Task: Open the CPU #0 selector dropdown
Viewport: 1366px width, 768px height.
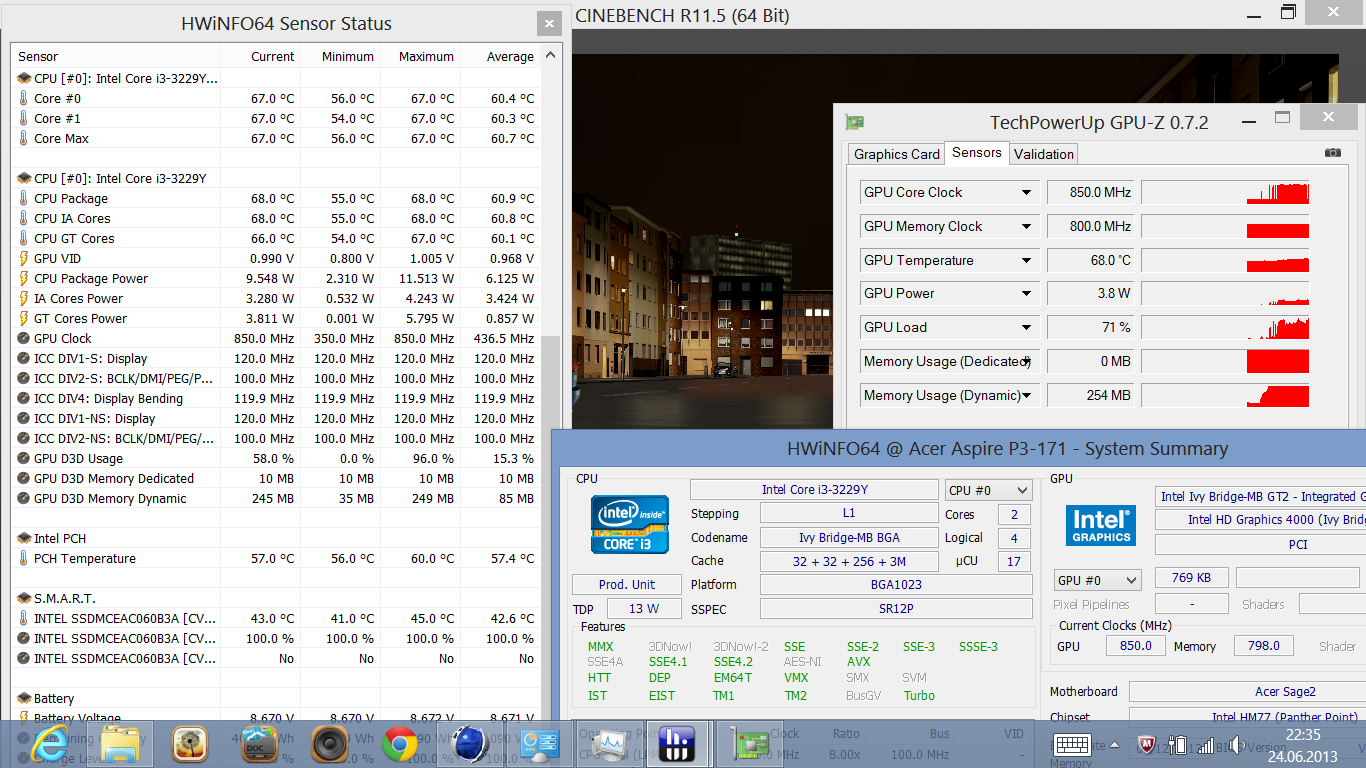Action: click(988, 490)
